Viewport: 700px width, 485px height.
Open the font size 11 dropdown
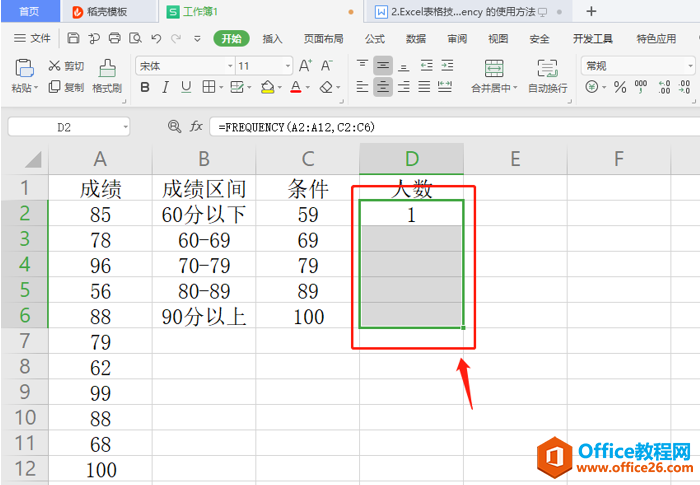coord(288,66)
